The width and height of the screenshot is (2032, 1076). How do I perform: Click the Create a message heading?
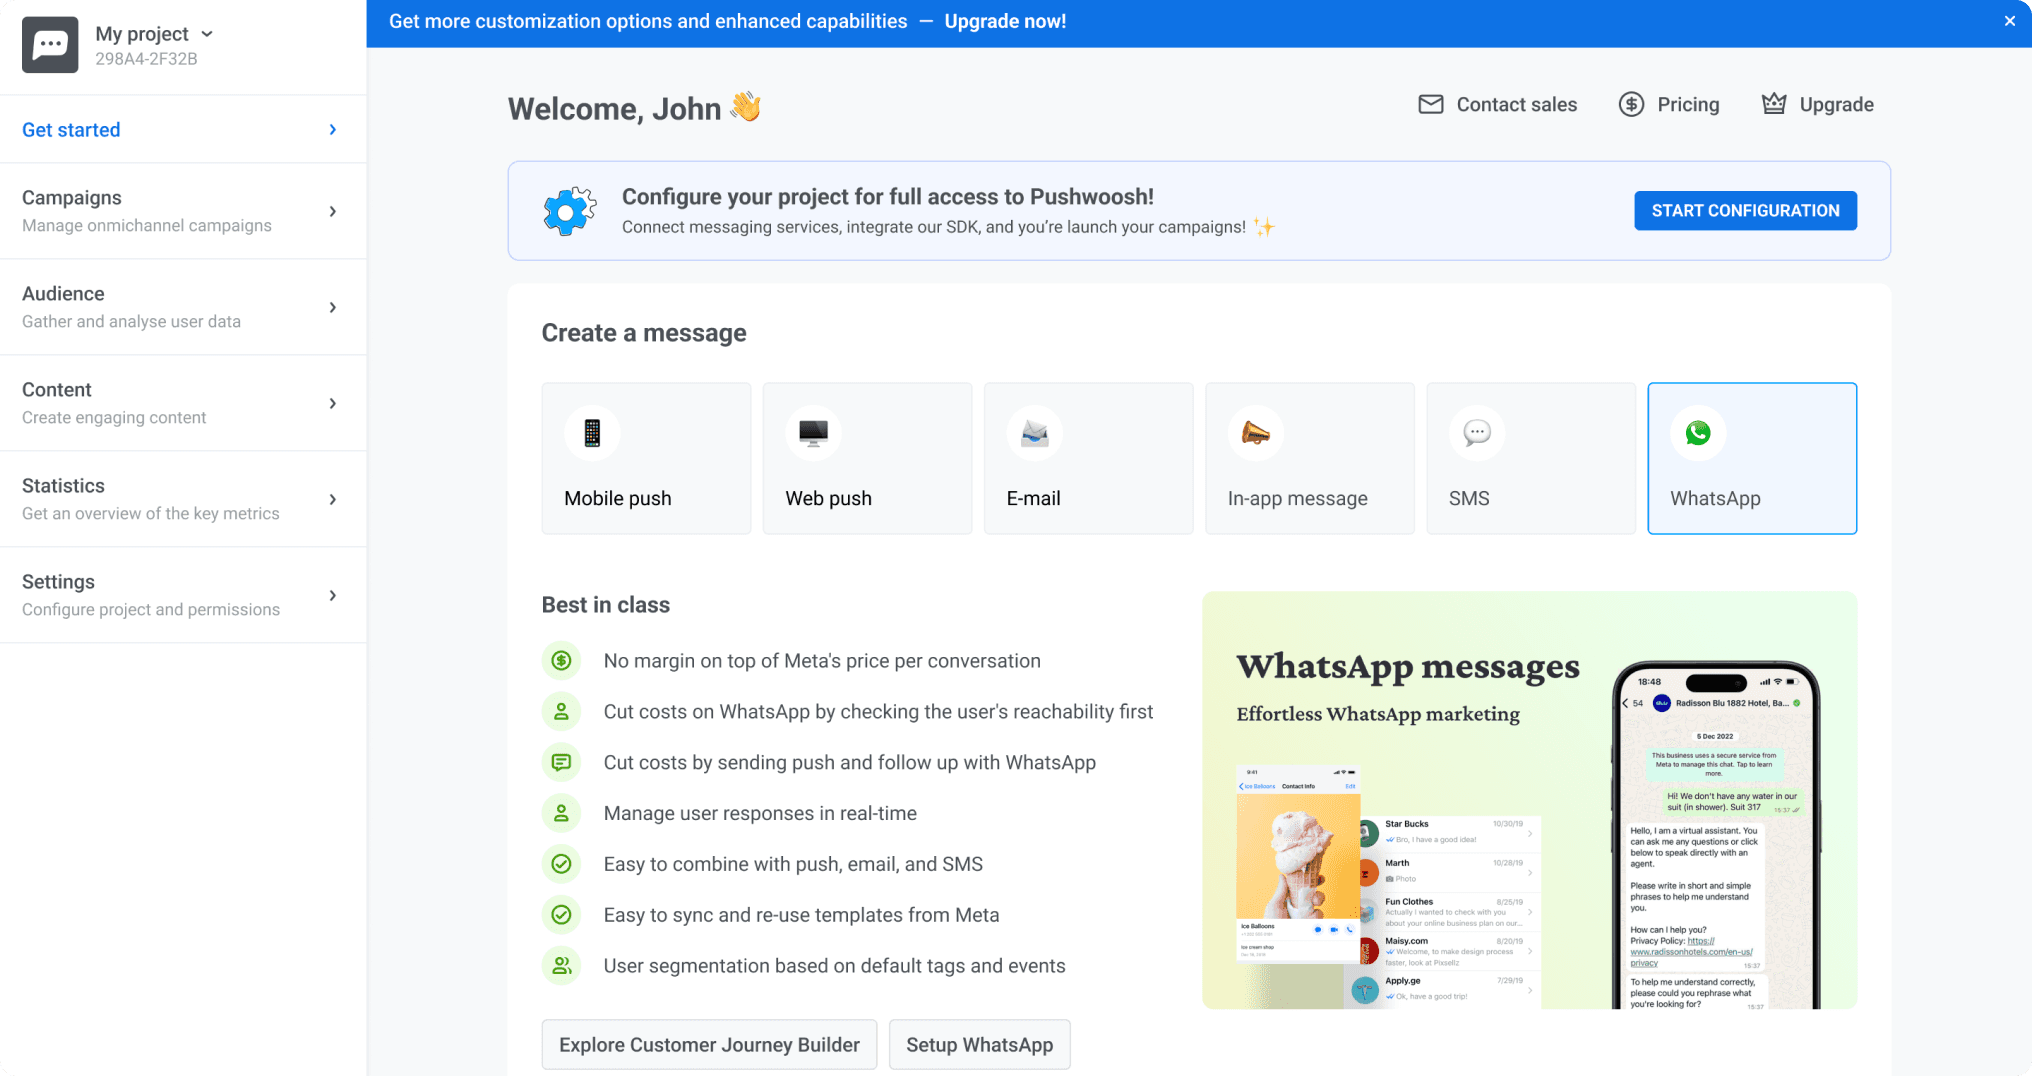pyautogui.click(x=644, y=333)
